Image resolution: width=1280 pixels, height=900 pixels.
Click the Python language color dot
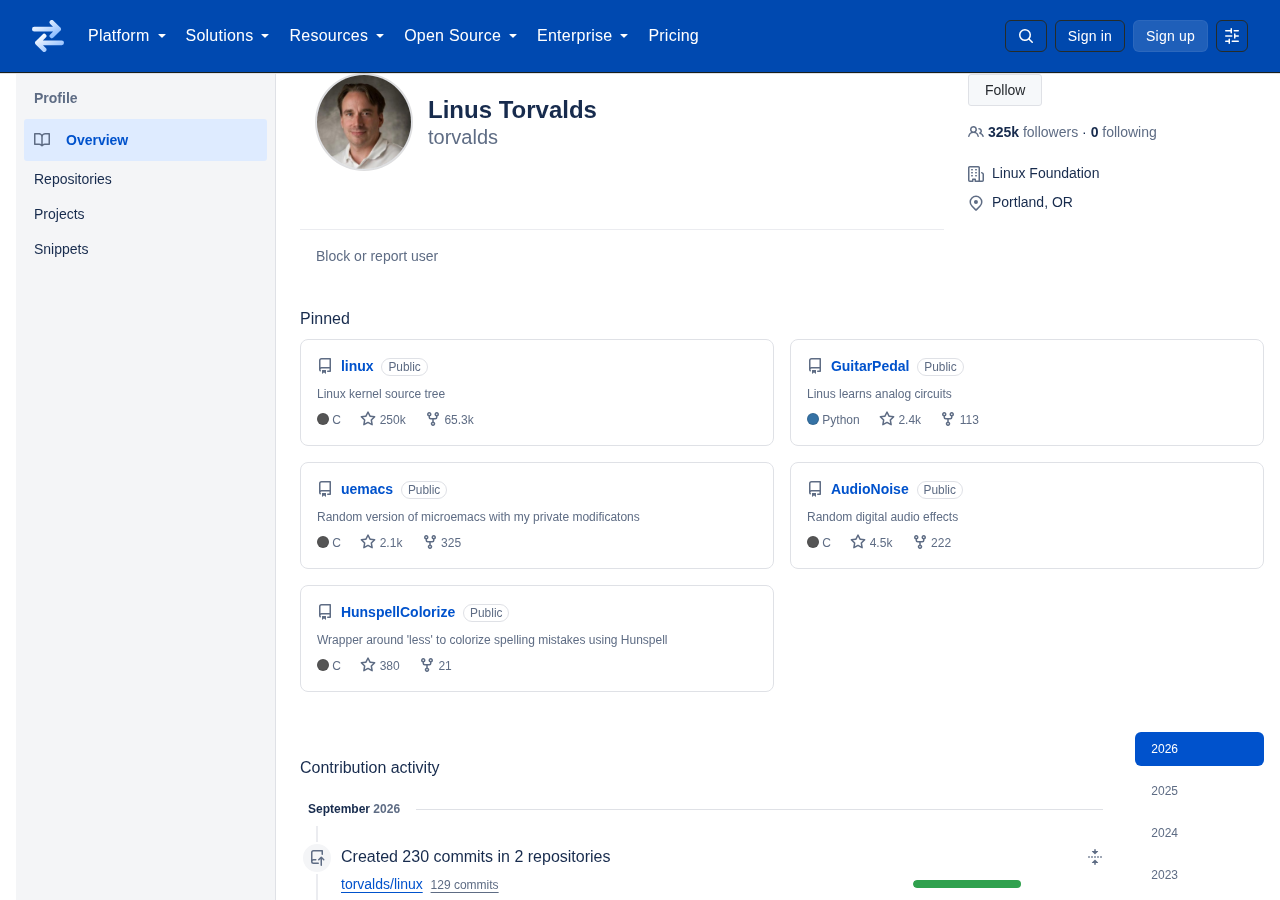pos(813,419)
